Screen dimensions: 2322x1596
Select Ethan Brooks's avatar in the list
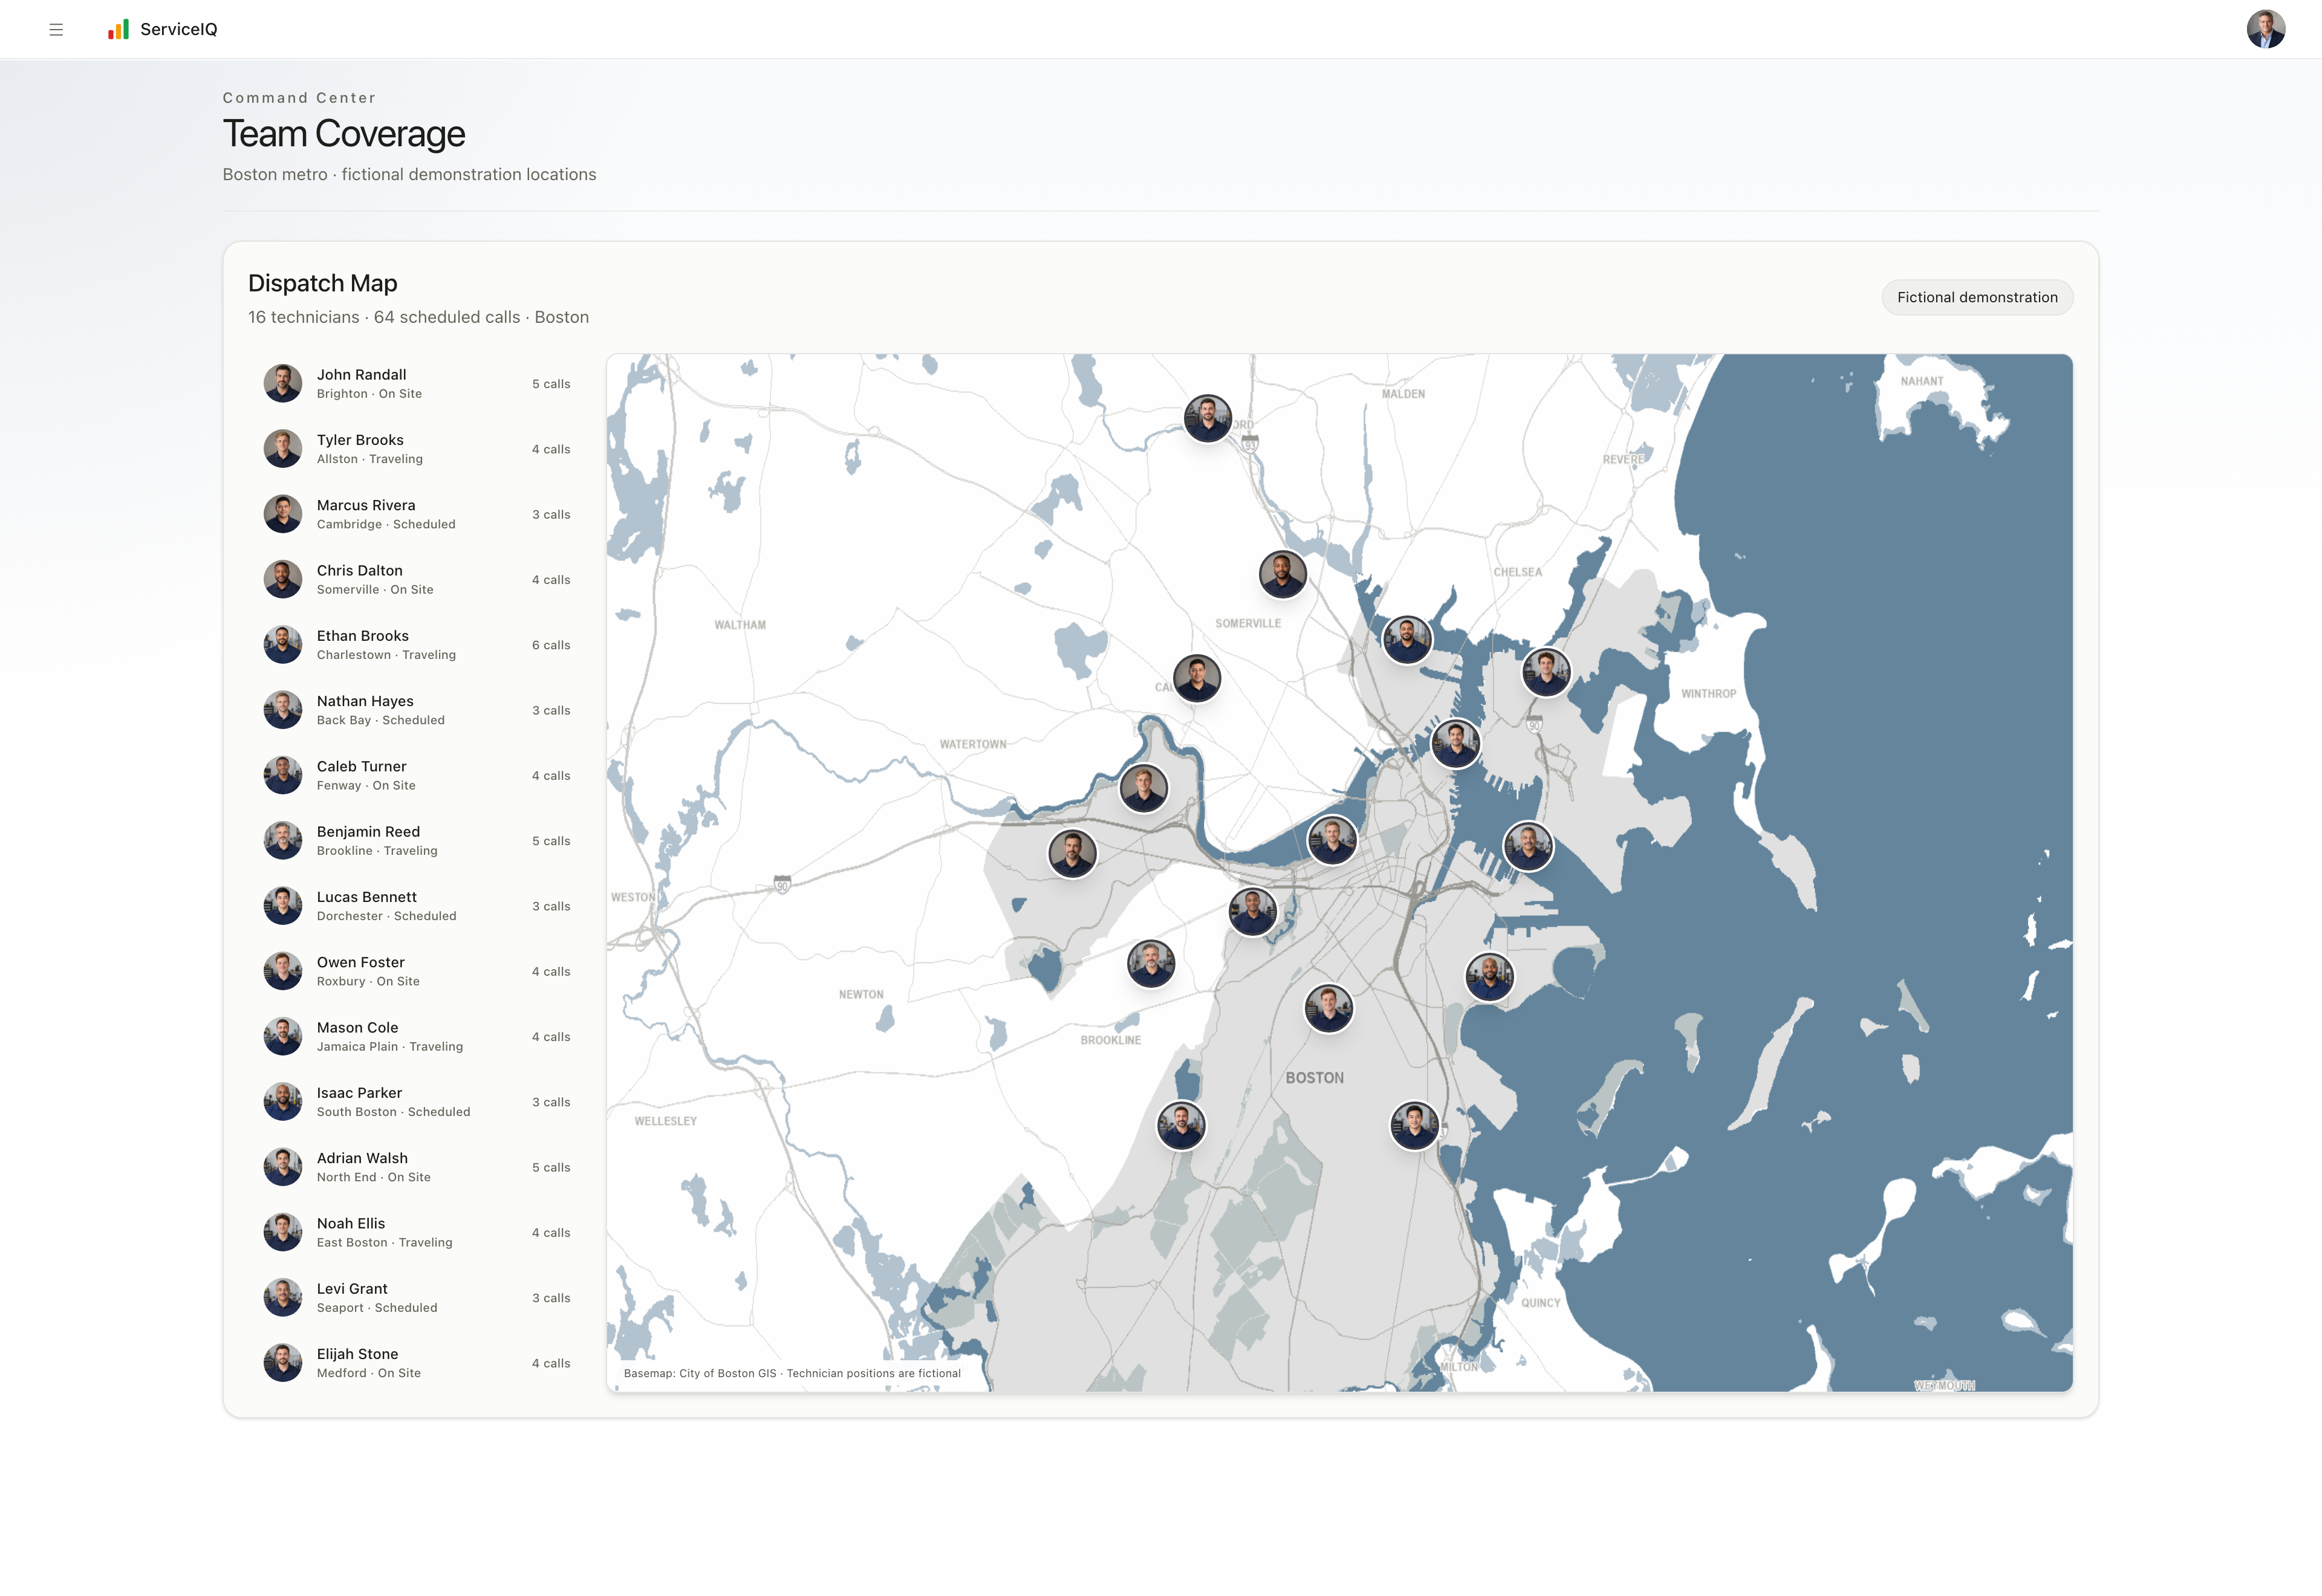coord(283,645)
